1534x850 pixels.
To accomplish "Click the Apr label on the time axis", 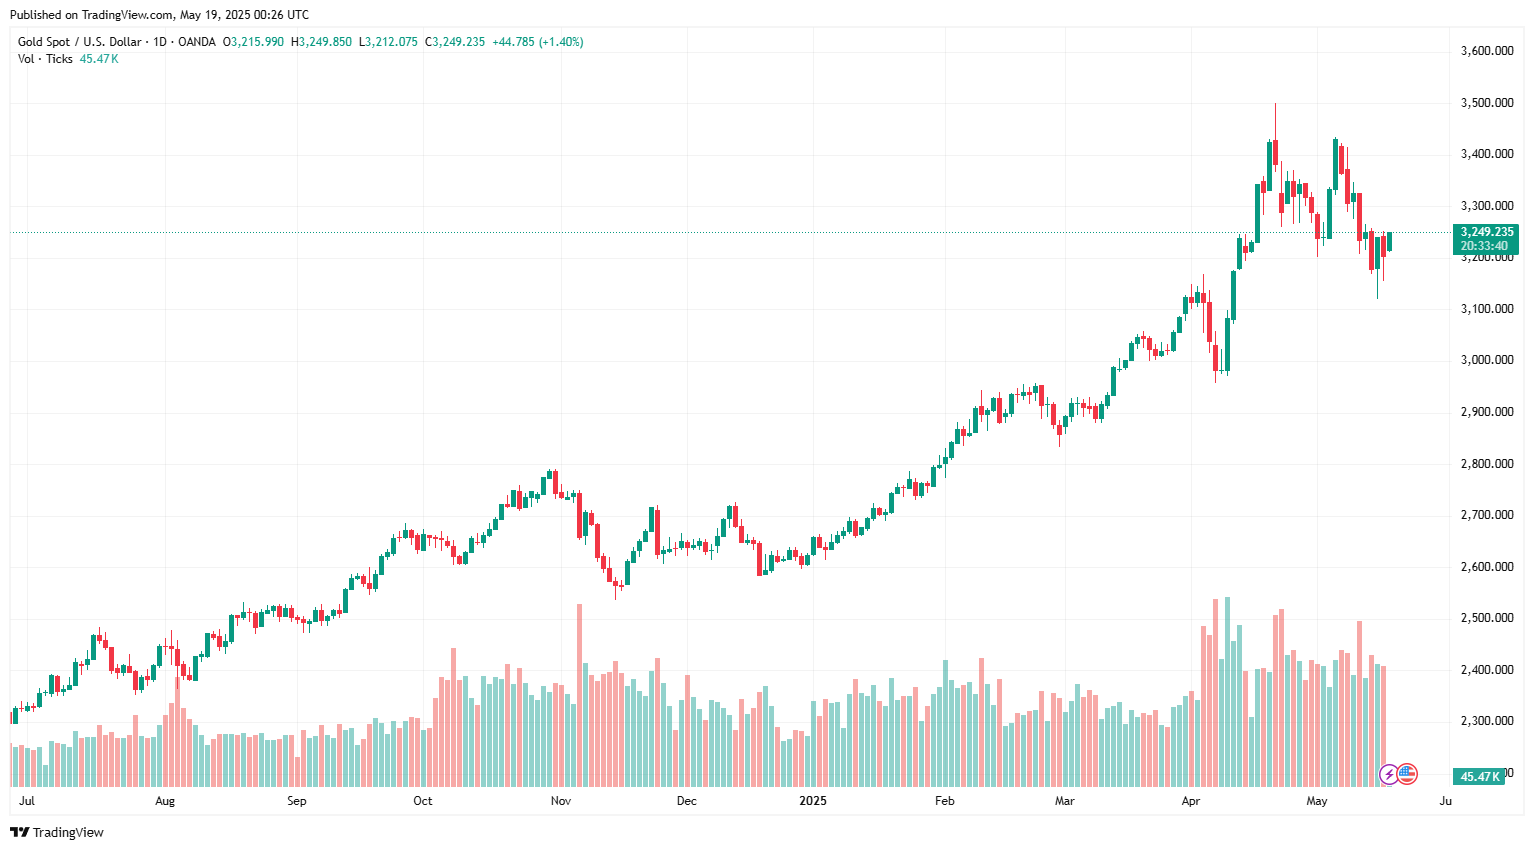I will 1190,801.
